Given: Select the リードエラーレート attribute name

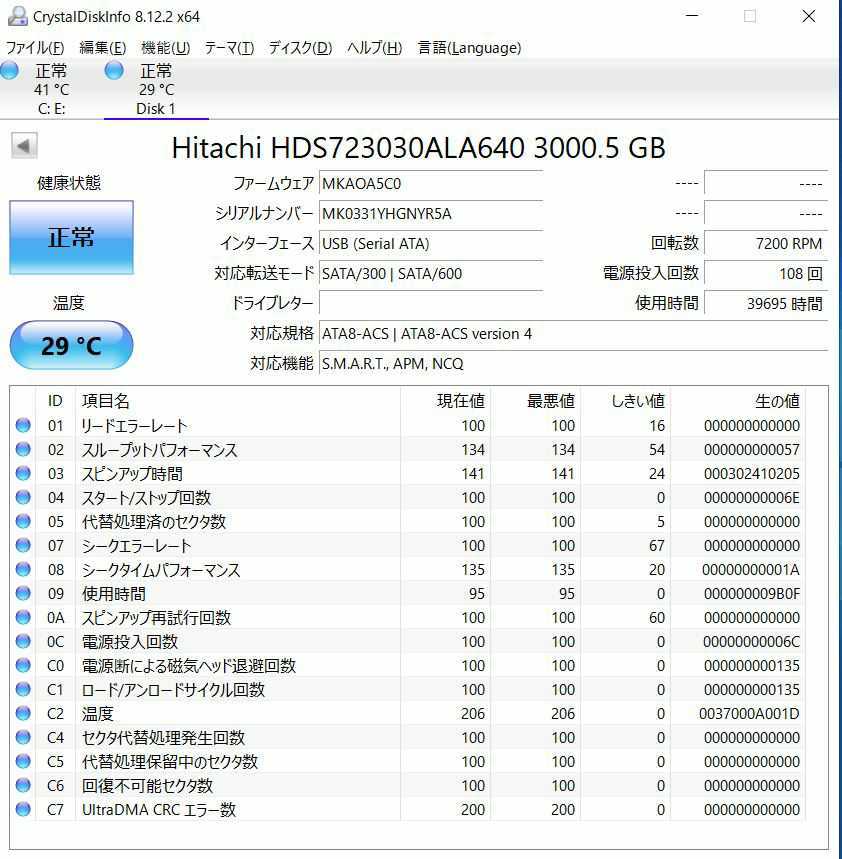Looking at the screenshot, I should [134, 426].
